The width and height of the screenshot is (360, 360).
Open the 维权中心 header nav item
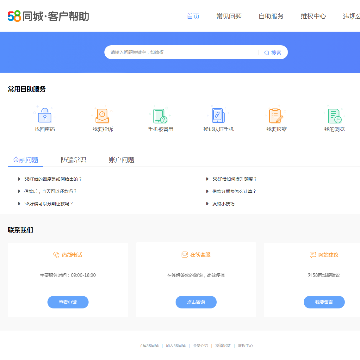tap(313, 16)
